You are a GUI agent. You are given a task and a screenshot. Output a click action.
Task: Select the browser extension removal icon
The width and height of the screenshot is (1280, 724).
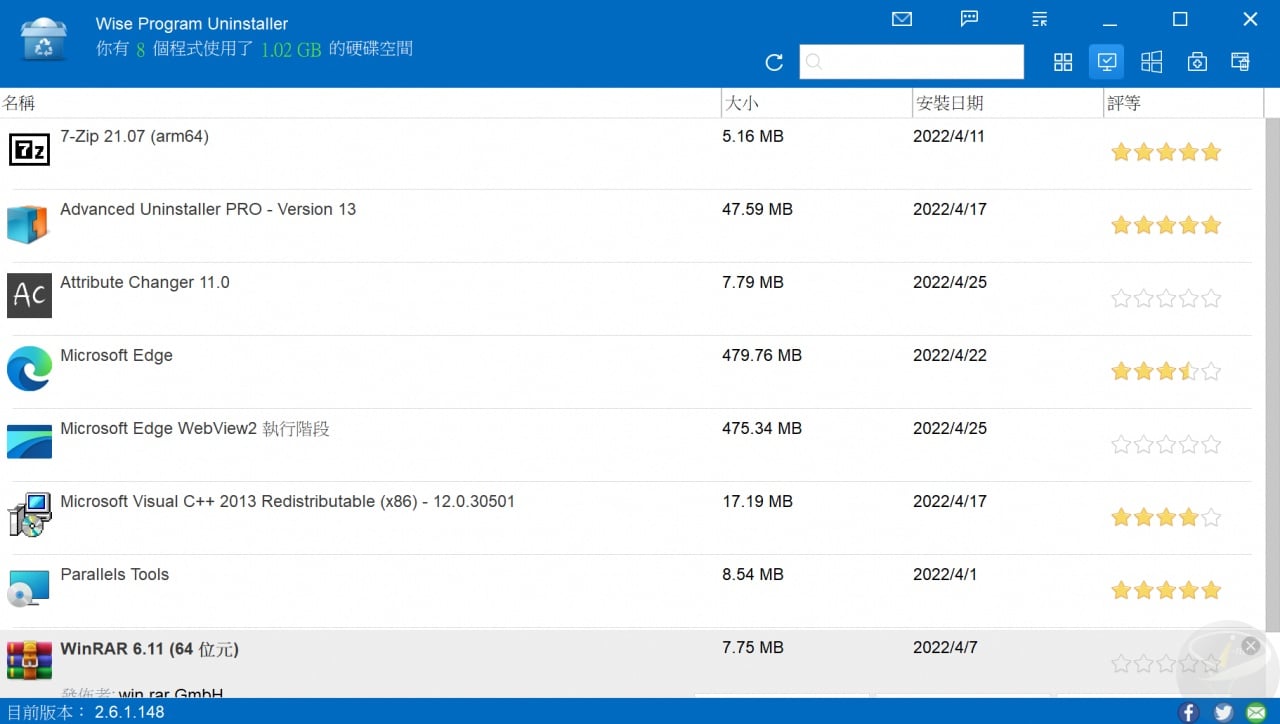[1240, 61]
